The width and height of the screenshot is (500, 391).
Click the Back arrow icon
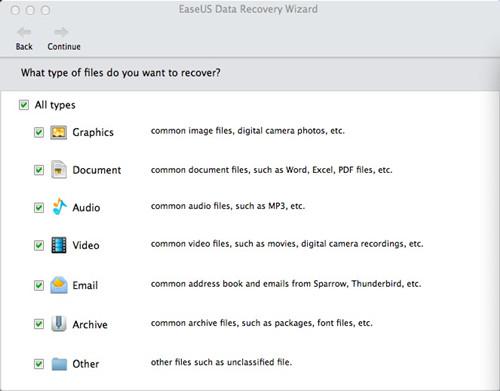[24, 32]
